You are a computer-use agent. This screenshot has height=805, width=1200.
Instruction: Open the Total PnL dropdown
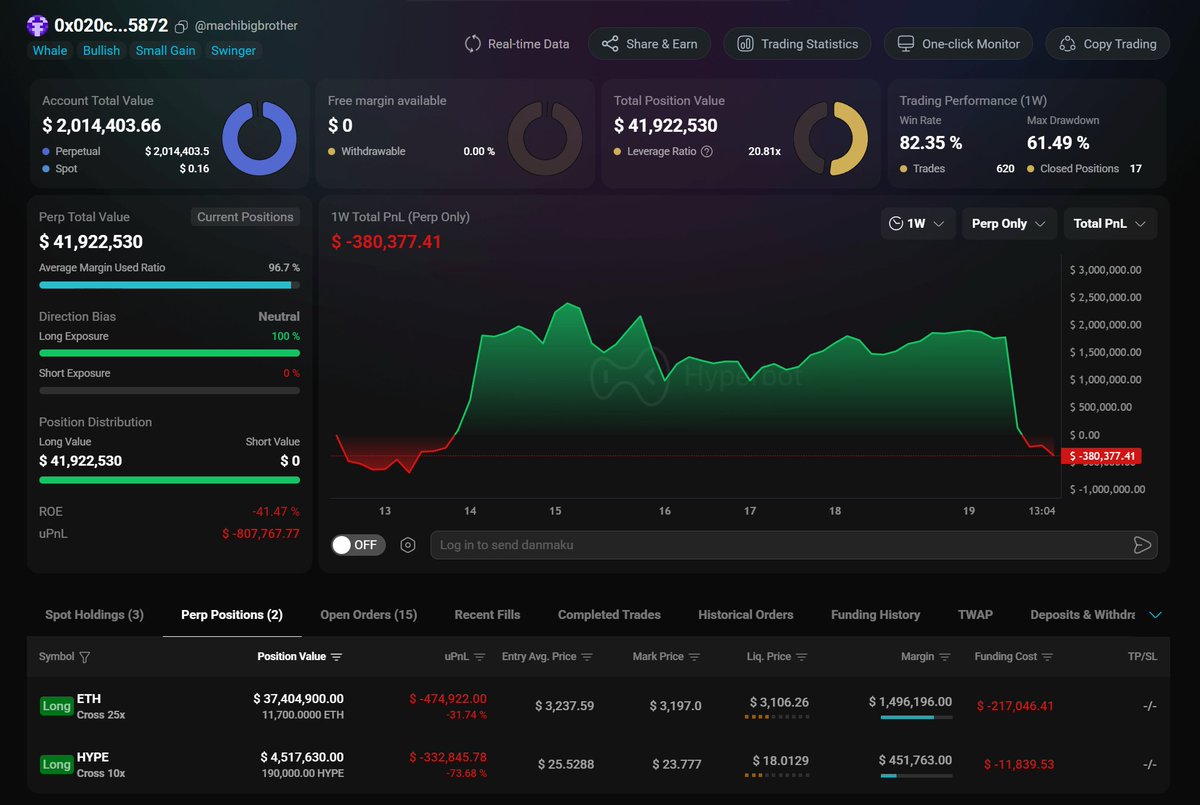click(1110, 223)
